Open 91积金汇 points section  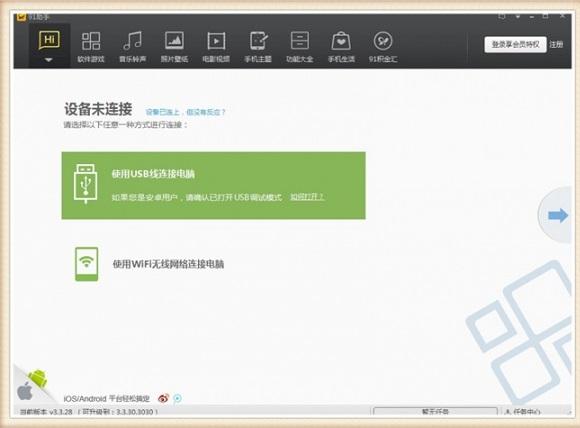point(383,46)
